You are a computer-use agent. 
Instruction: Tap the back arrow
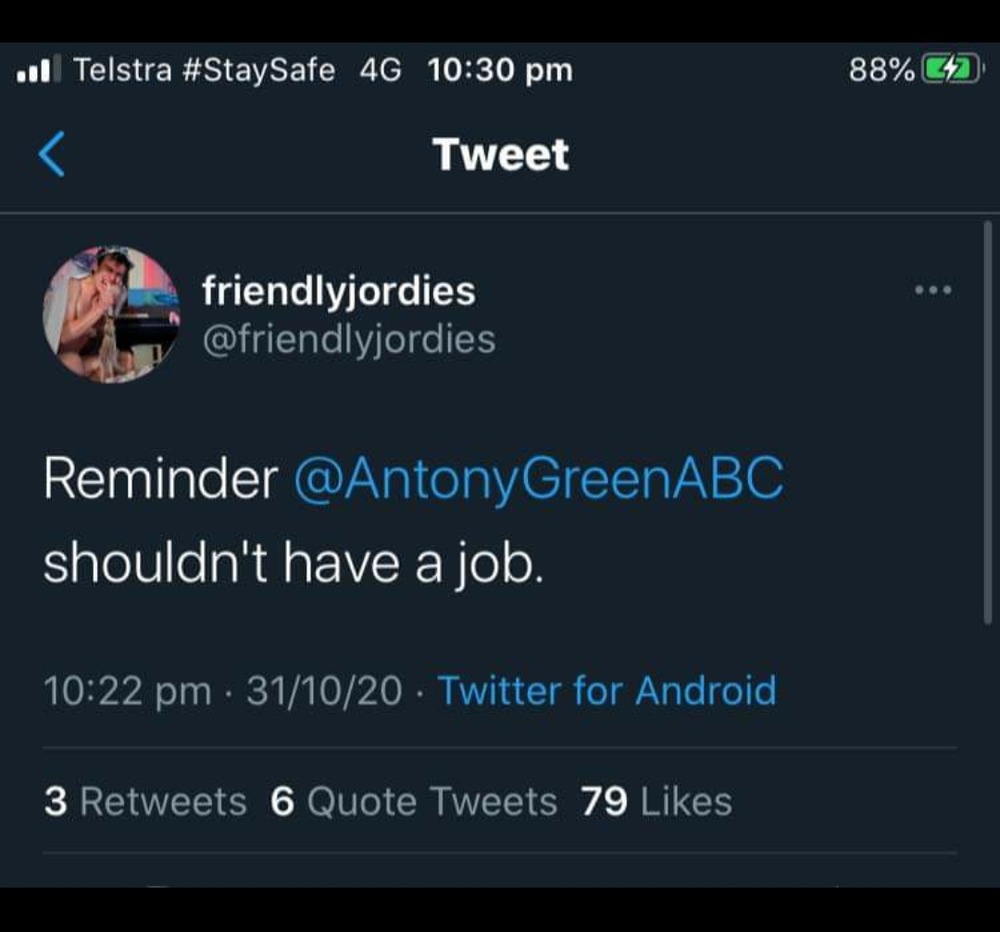(x=52, y=155)
